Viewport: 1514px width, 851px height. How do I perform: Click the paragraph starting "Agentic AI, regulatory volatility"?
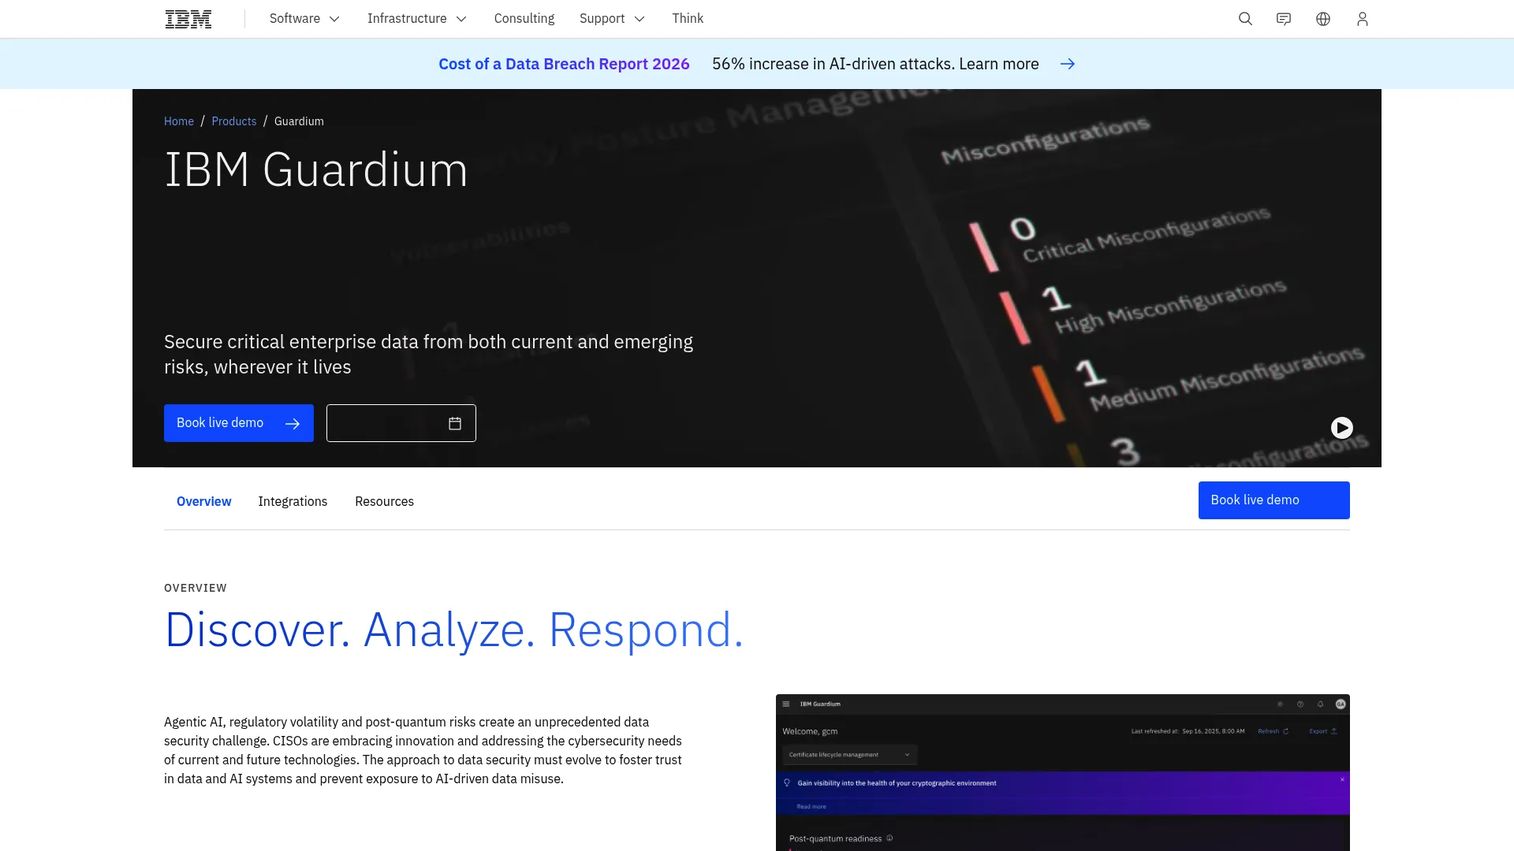[423, 750]
